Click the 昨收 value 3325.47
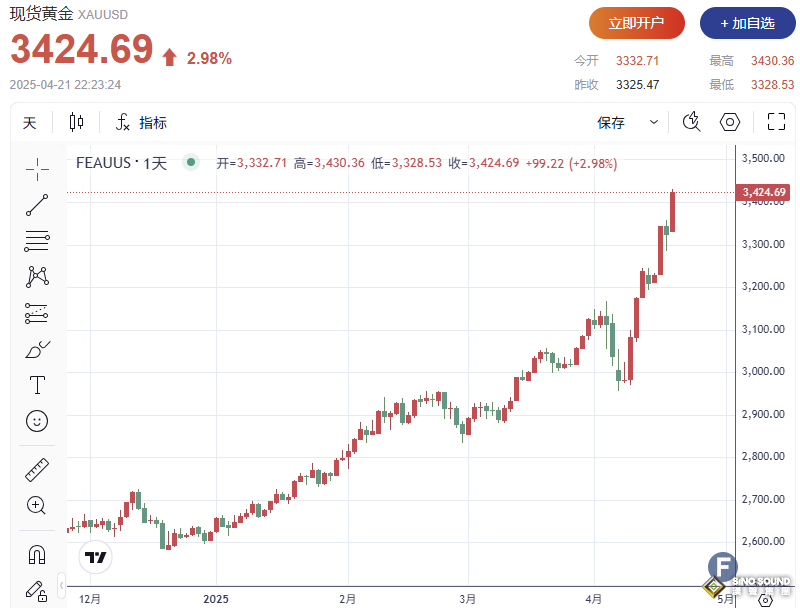The height and width of the screenshot is (608, 800). [x=637, y=85]
